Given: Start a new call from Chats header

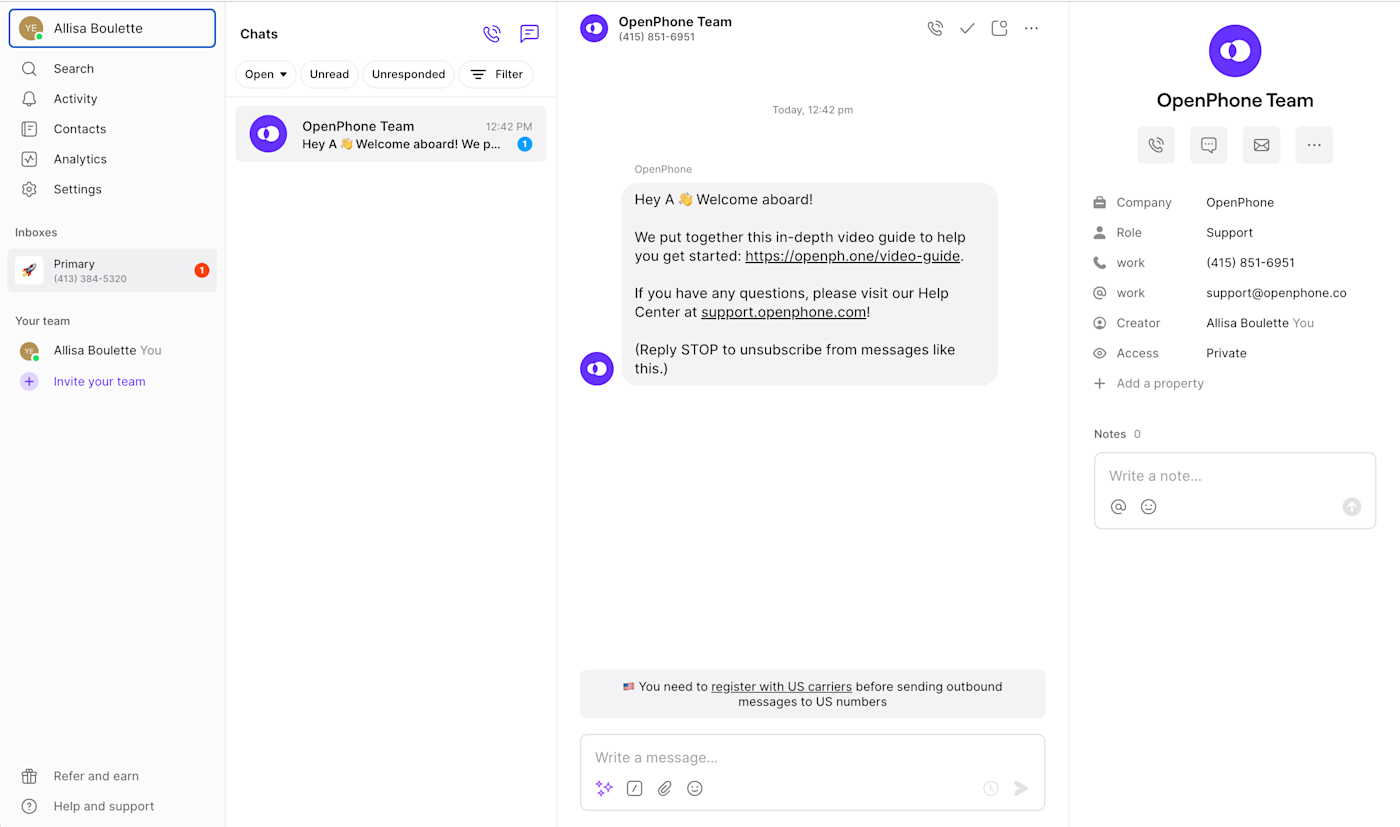Looking at the screenshot, I should (491, 34).
